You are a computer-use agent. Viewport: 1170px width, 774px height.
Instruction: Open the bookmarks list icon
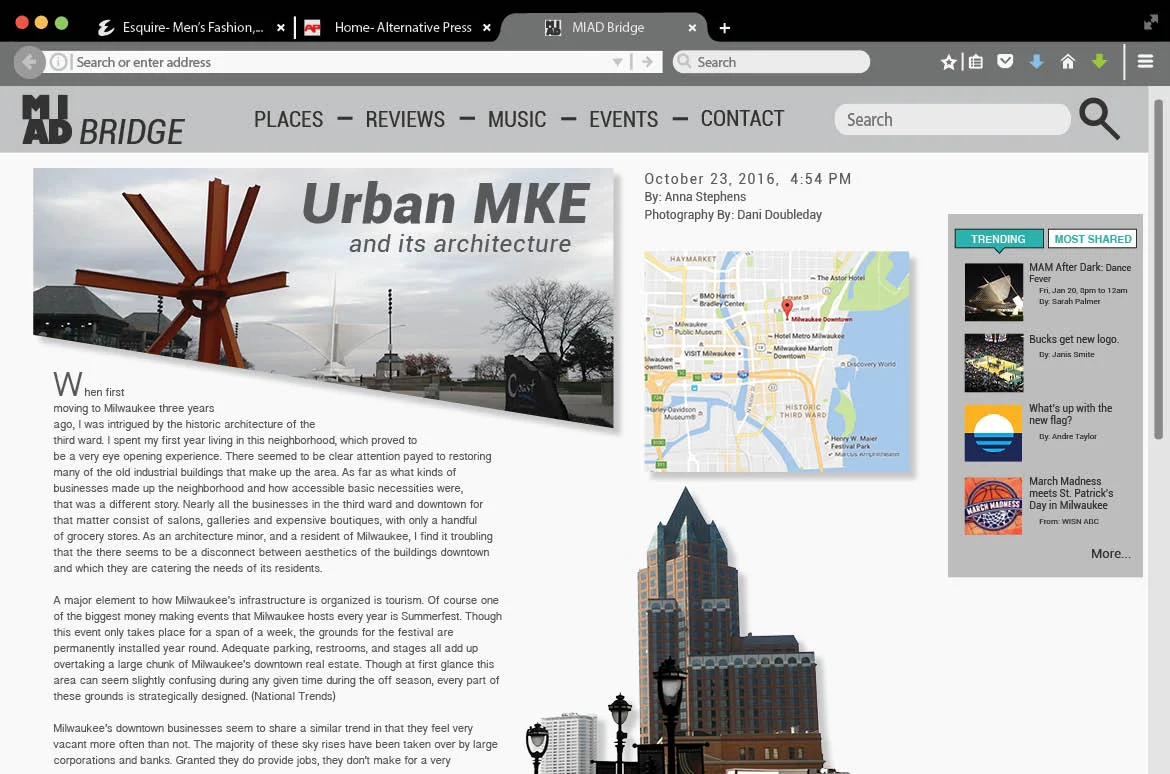975,62
